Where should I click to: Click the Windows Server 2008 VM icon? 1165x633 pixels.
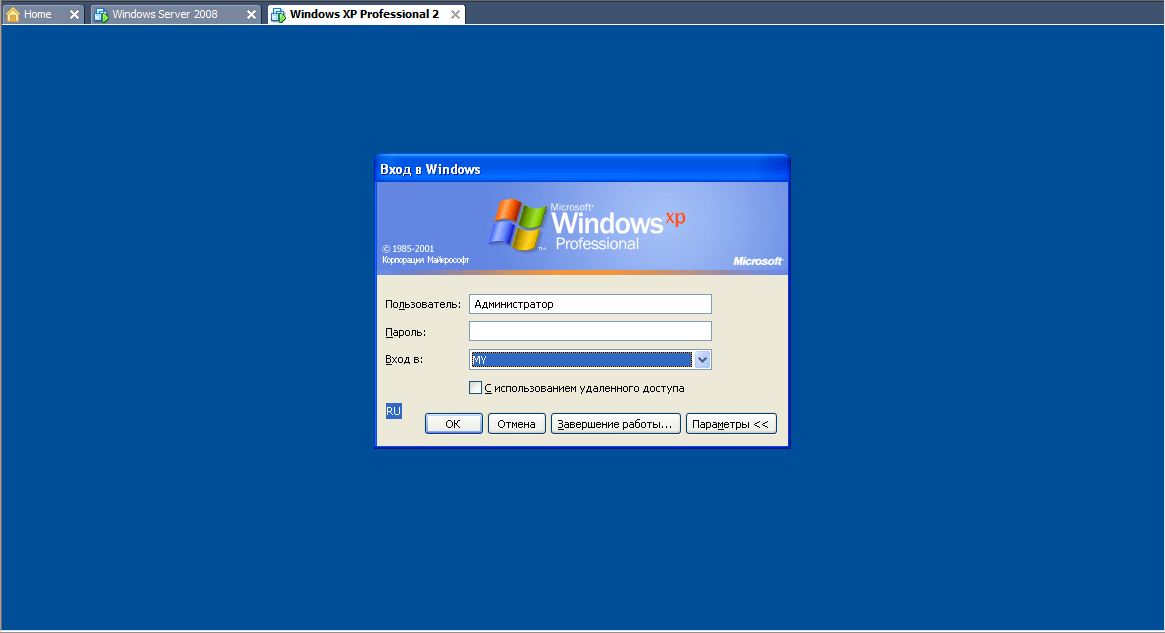click(x=101, y=14)
